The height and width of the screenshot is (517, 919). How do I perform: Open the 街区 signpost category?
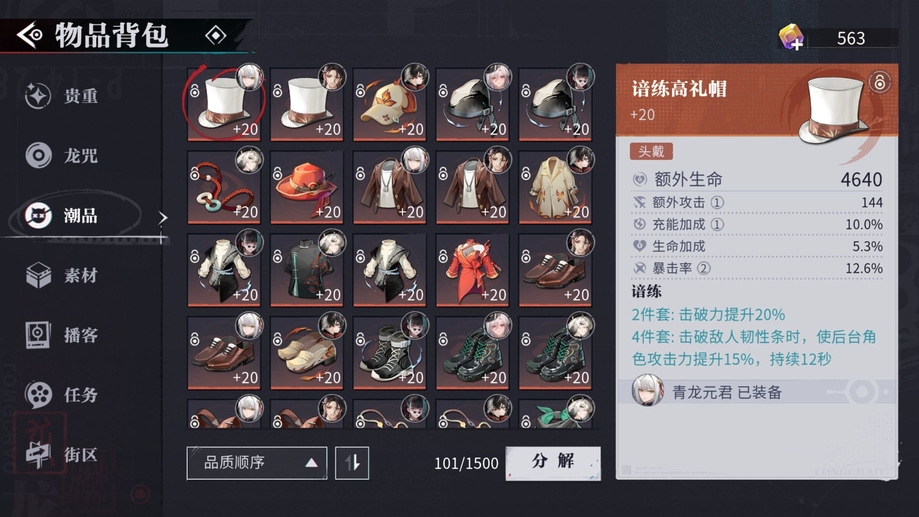click(x=62, y=454)
